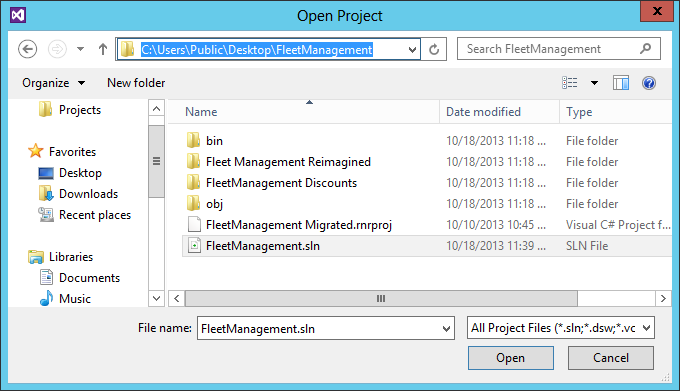Viewport: 680px width, 391px height.
Task: Change view layout icon
Action: pyautogui.click(x=569, y=82)
